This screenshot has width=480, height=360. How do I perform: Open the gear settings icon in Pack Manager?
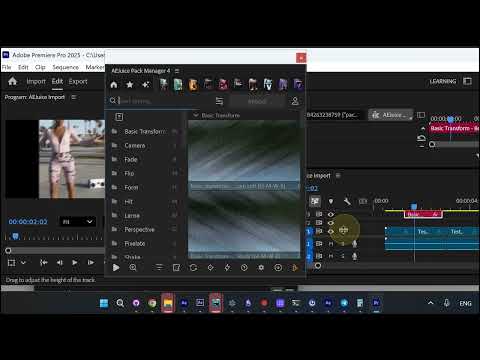(261, 268)
